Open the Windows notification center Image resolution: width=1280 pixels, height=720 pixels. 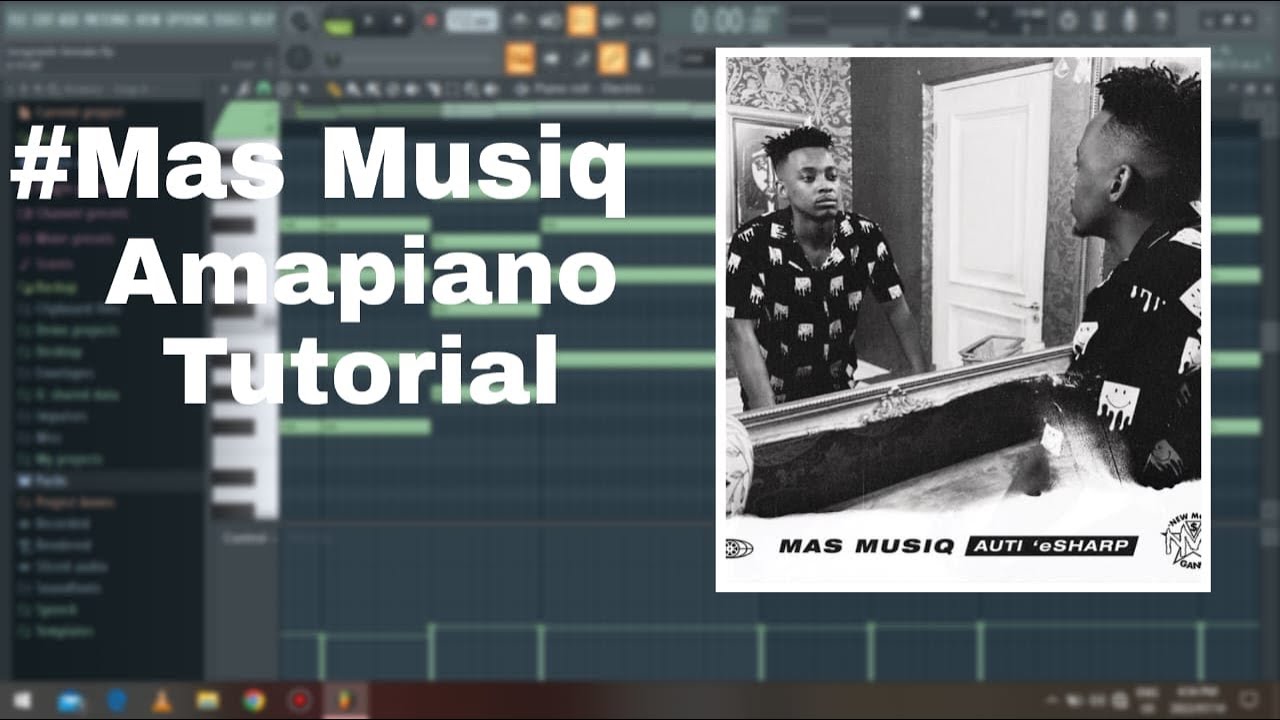1248,700
